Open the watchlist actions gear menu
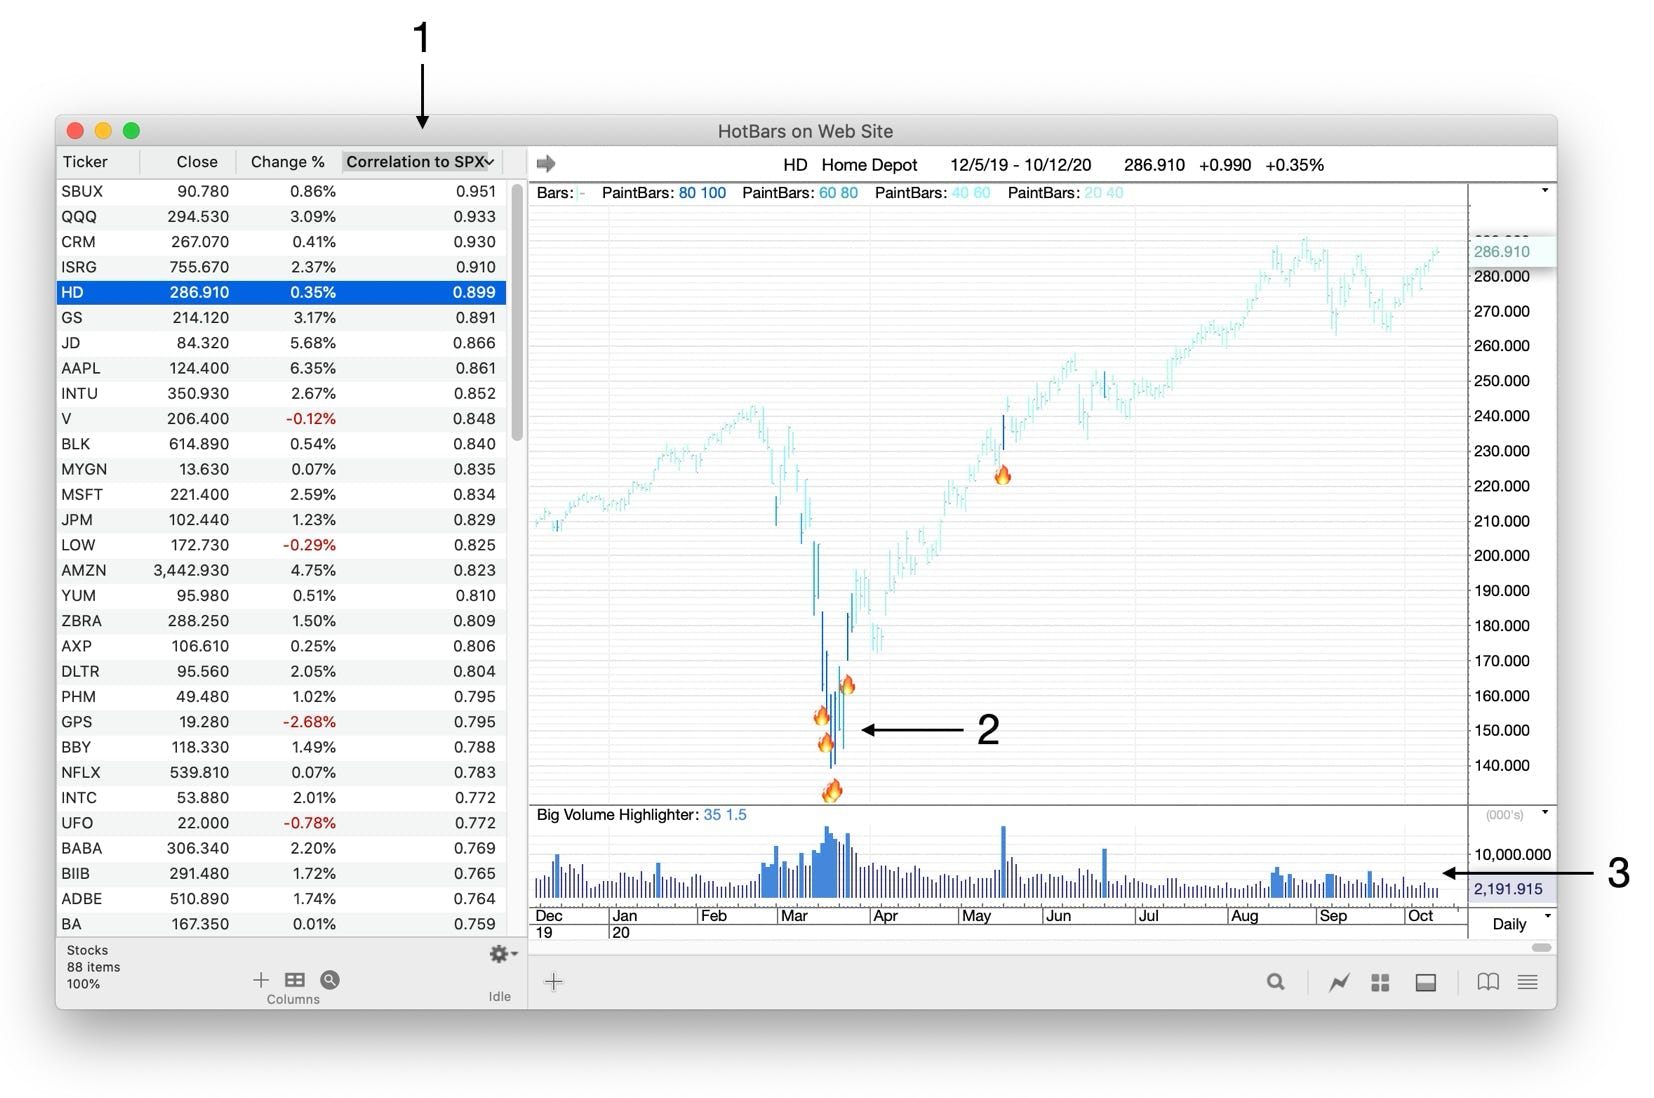The width and height of the screenshot is (1654, 1098). 499,954
